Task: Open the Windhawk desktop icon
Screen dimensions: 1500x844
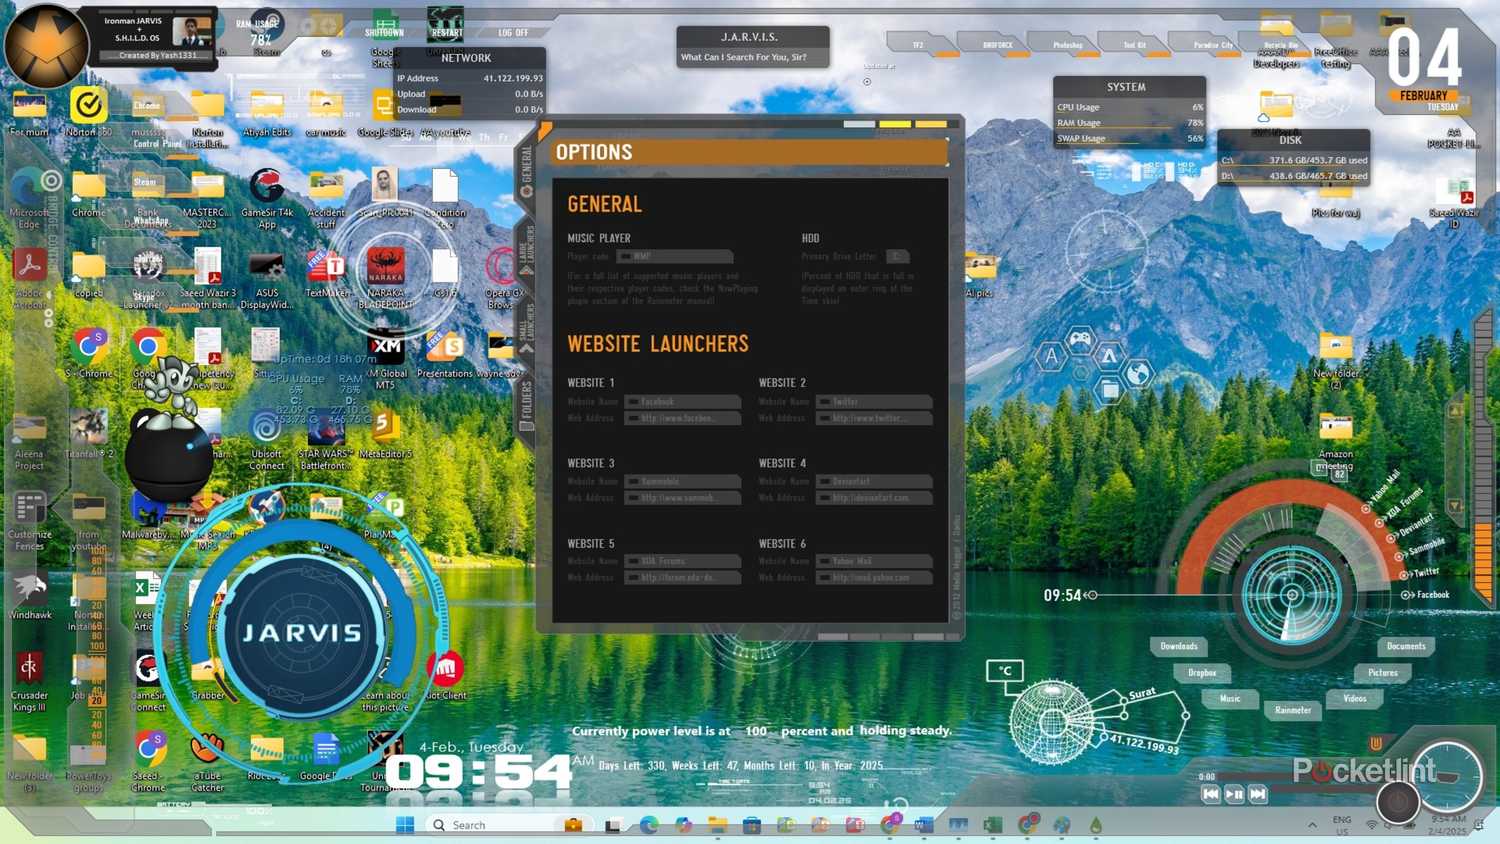Action: [29, 597]
